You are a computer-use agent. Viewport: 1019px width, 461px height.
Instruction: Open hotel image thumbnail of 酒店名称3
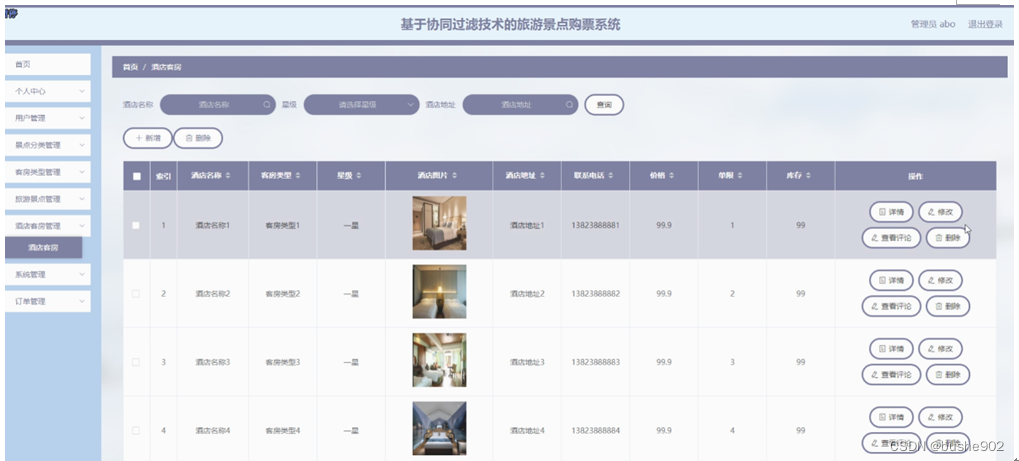[439, 360]
